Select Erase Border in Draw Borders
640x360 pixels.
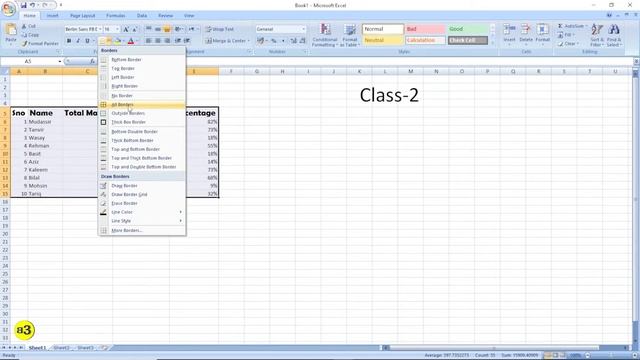[142, 203]
